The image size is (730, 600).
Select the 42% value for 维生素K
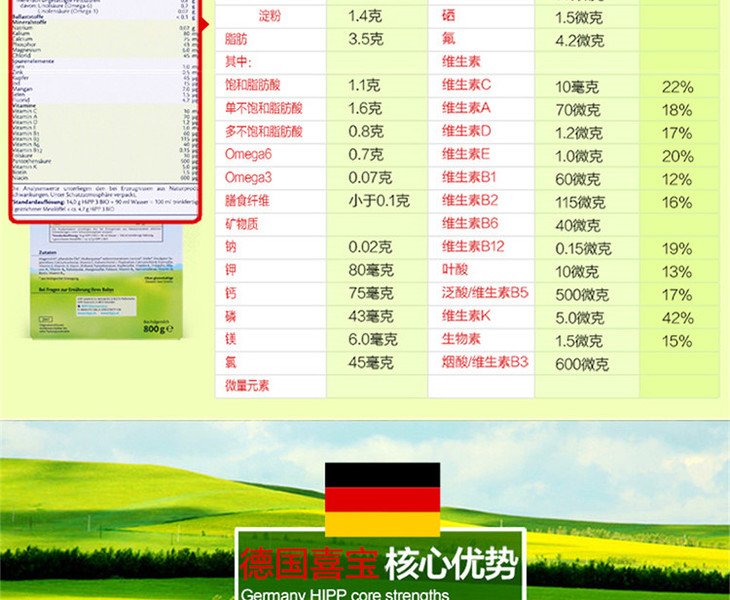click(x=677, y=318)
